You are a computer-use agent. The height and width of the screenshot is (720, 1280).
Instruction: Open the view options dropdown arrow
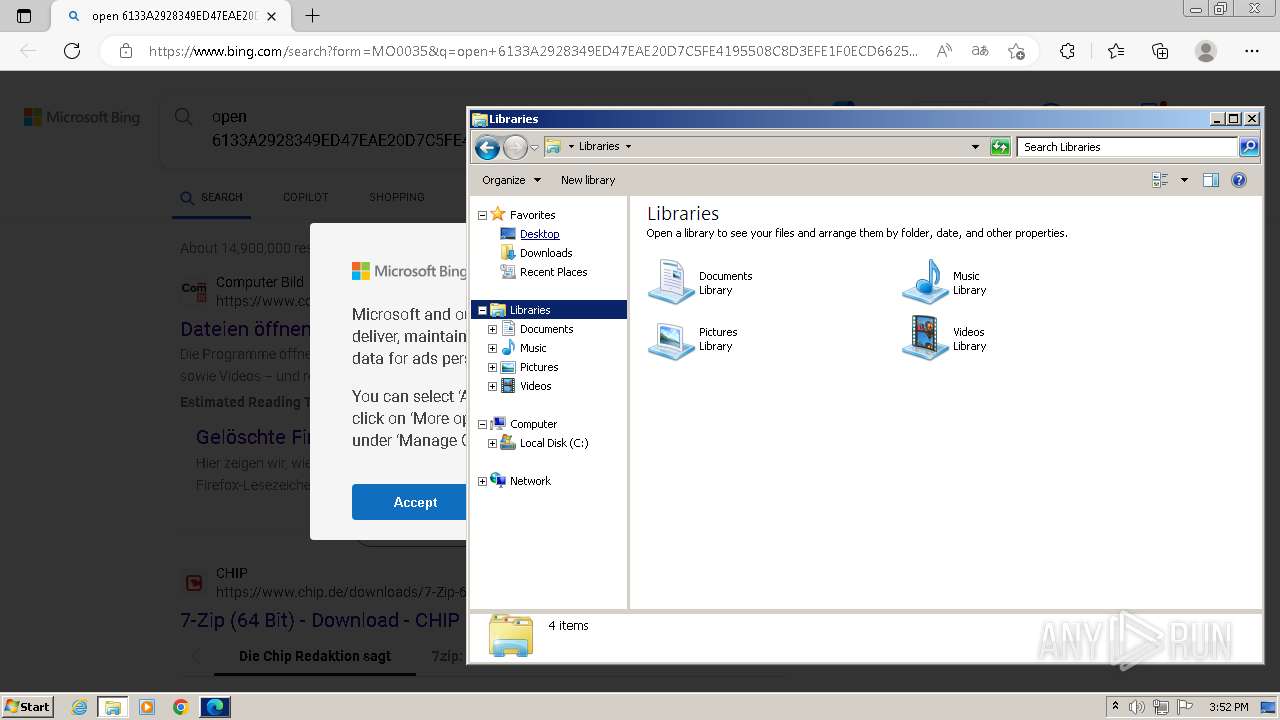pos(1184,180)
